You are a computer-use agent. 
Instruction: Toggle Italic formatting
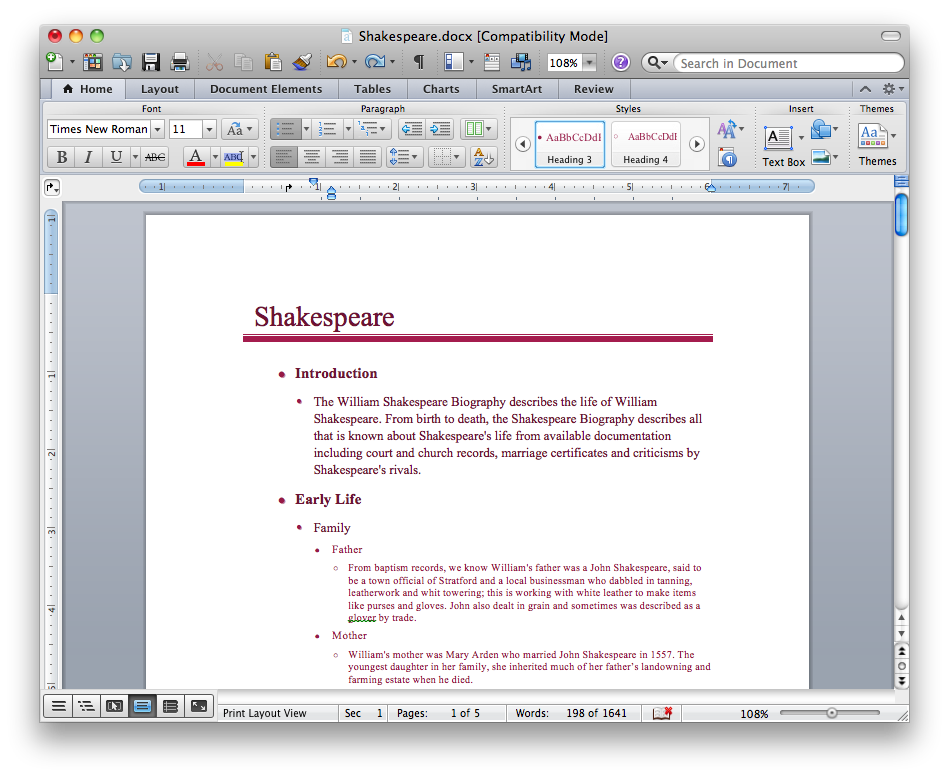[88, 157]
